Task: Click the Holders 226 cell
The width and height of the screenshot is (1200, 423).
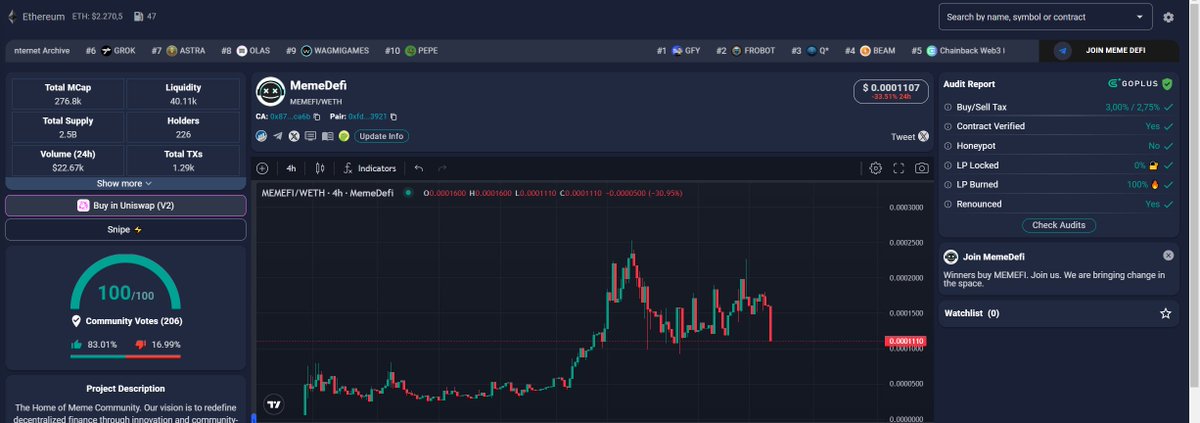Action: [x=183, y=127]
